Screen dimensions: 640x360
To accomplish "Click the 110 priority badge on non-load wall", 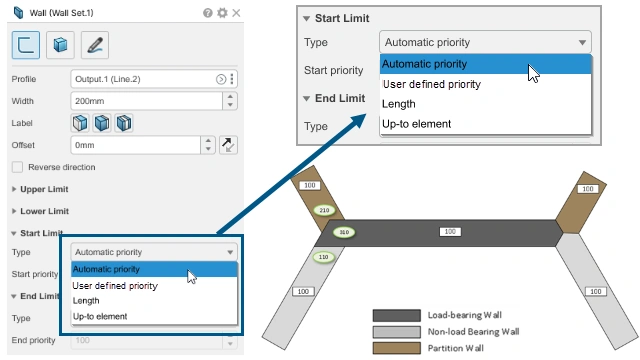I will pyautogui.click(x=324, y=257).
